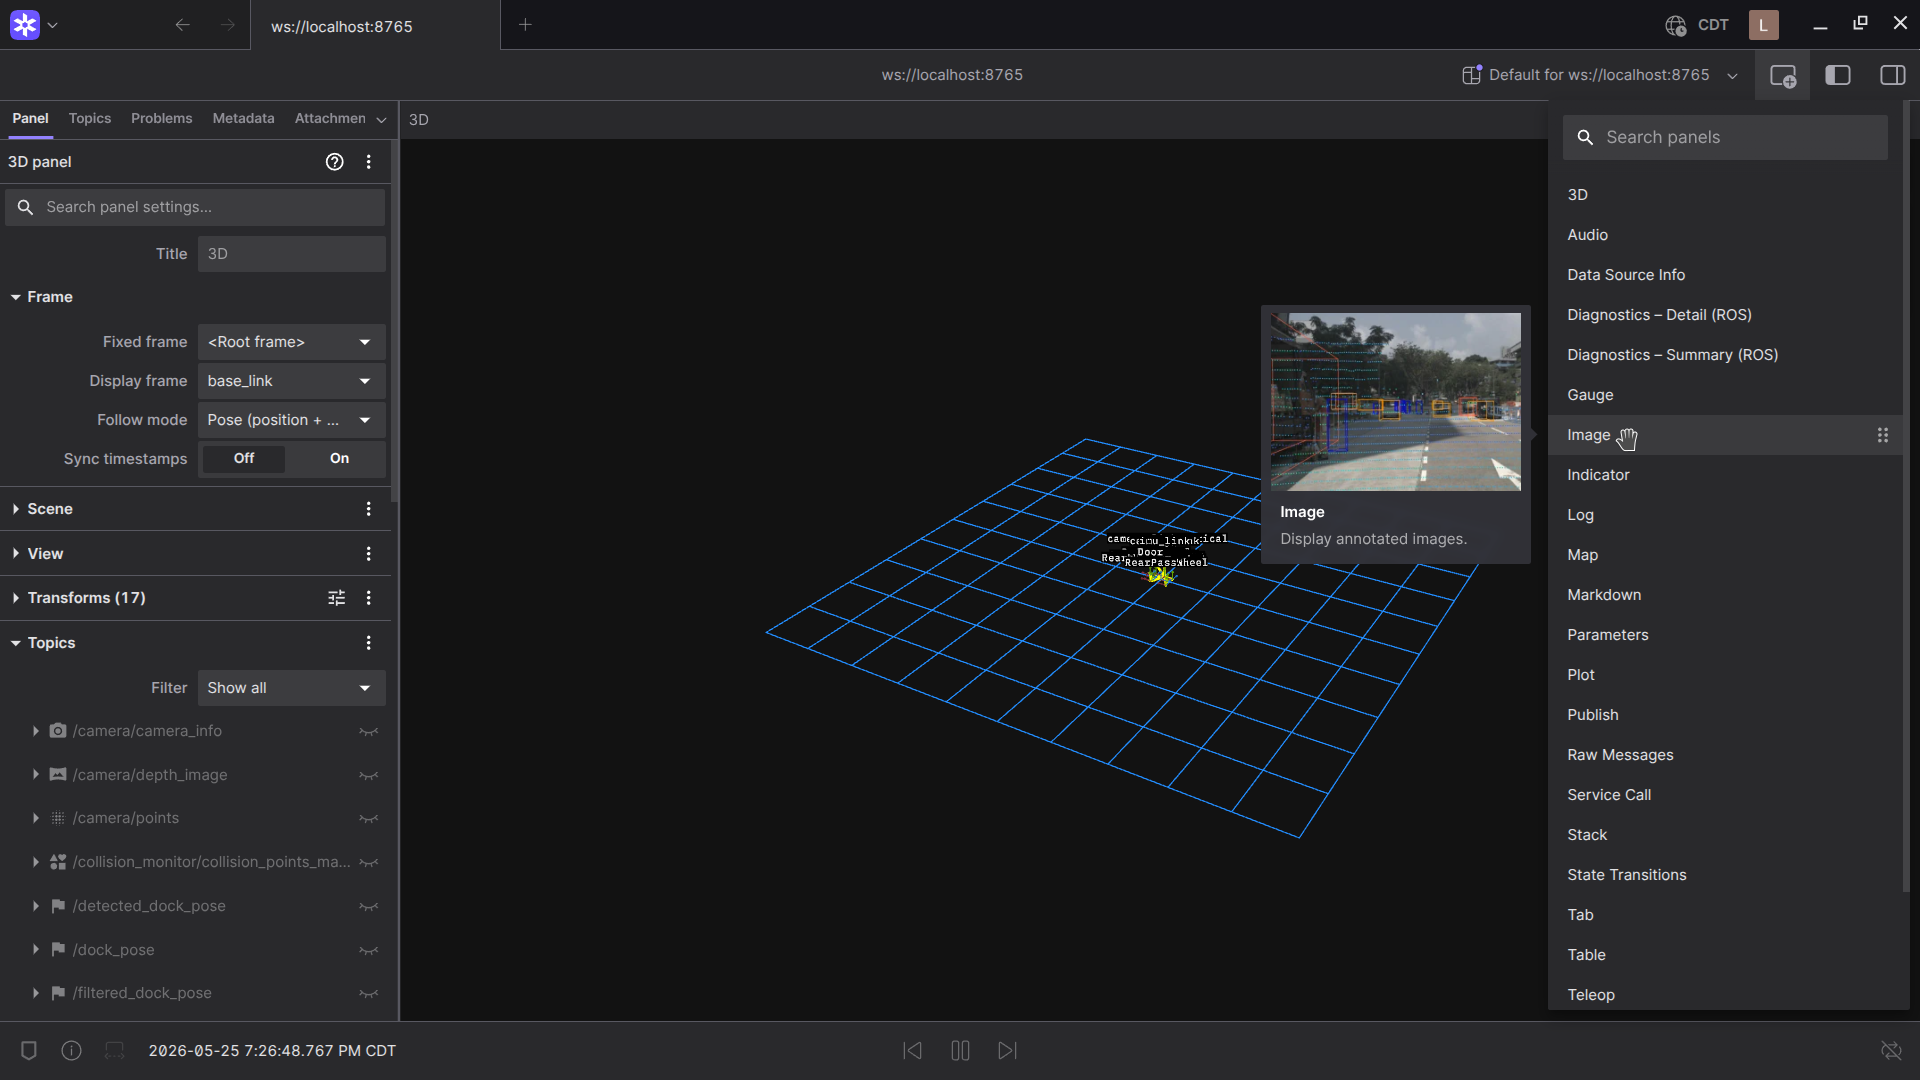Click the Add panel icon
The height and width of the screenshot is (1080, 1920).
point(1782,75)
